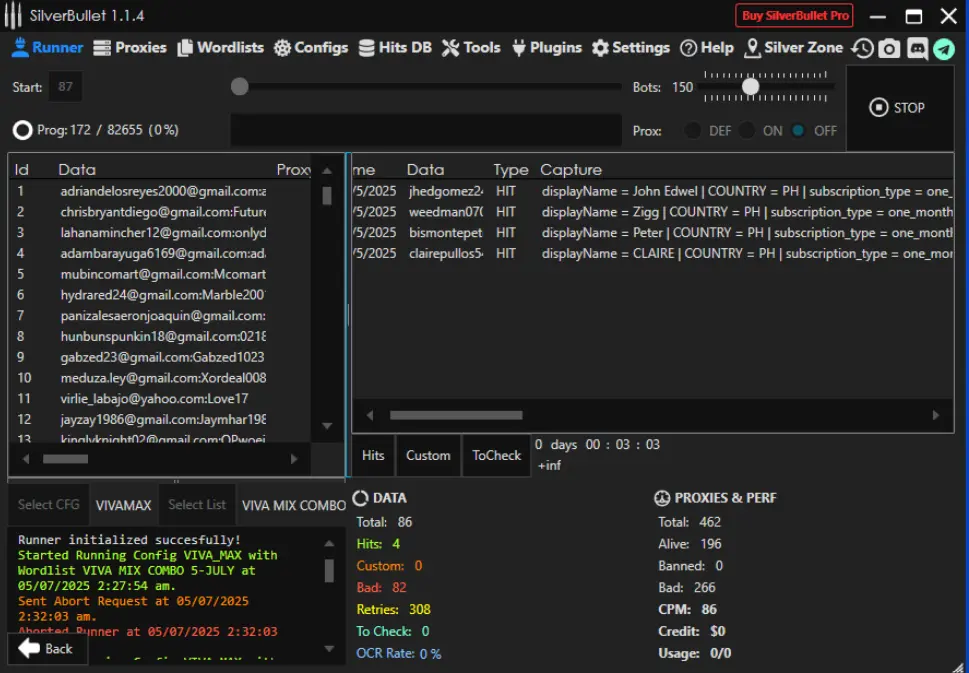
Task: Select the OFF proxy mode radio
Action: point(798,131)
